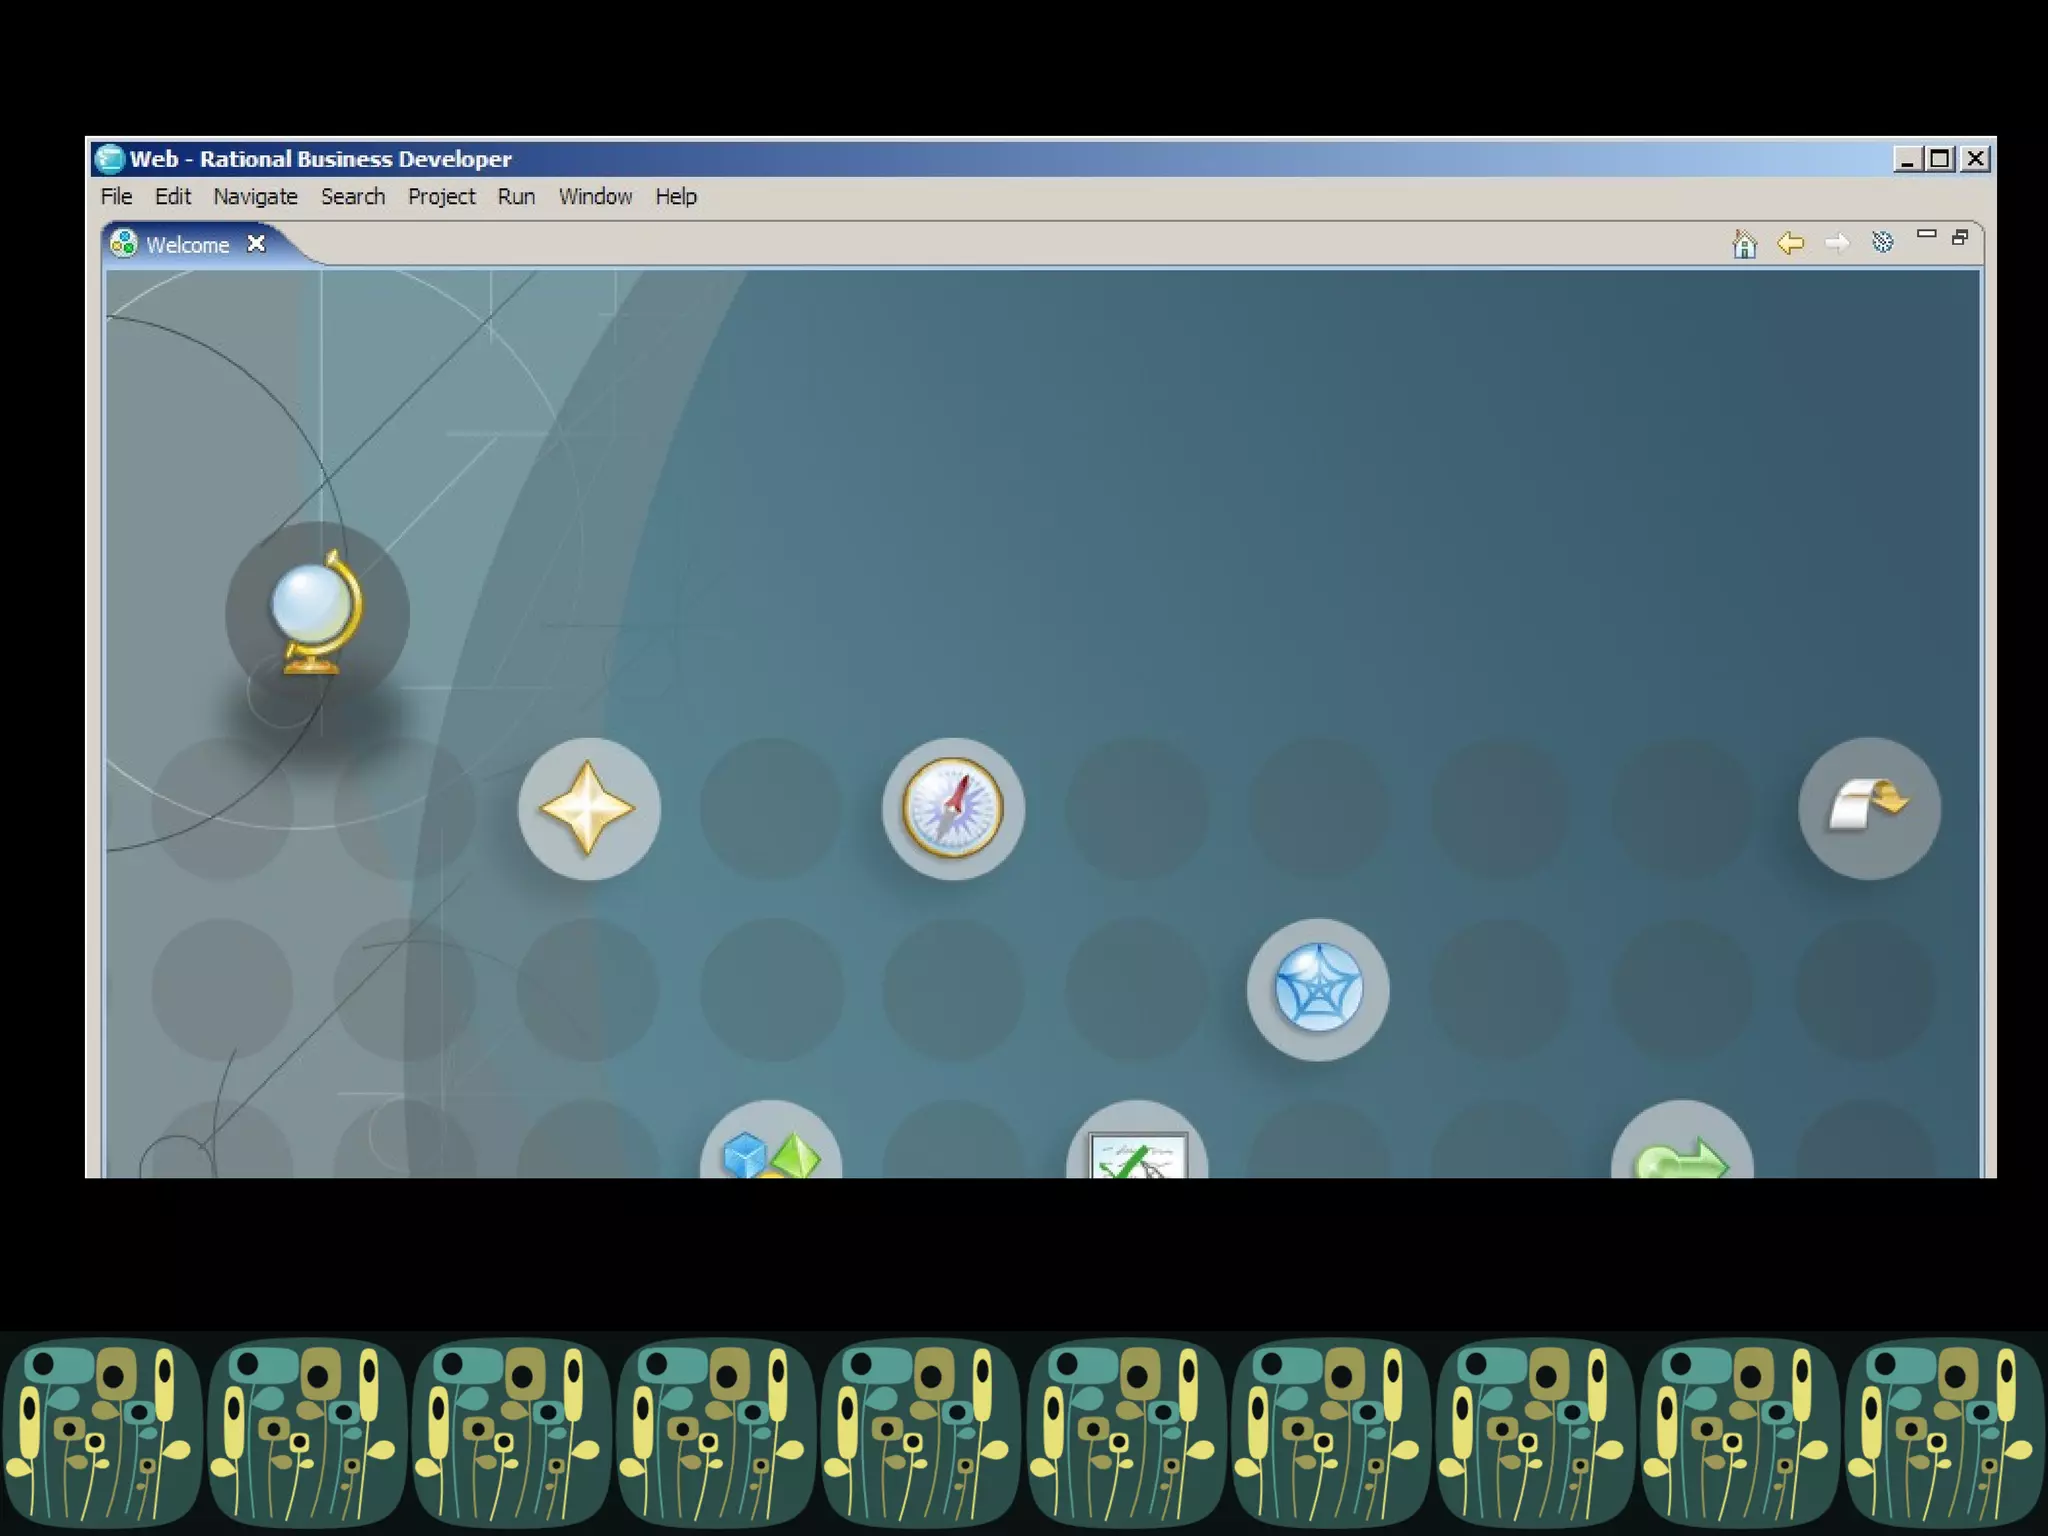Open the Help menu

tap(676, 197)
